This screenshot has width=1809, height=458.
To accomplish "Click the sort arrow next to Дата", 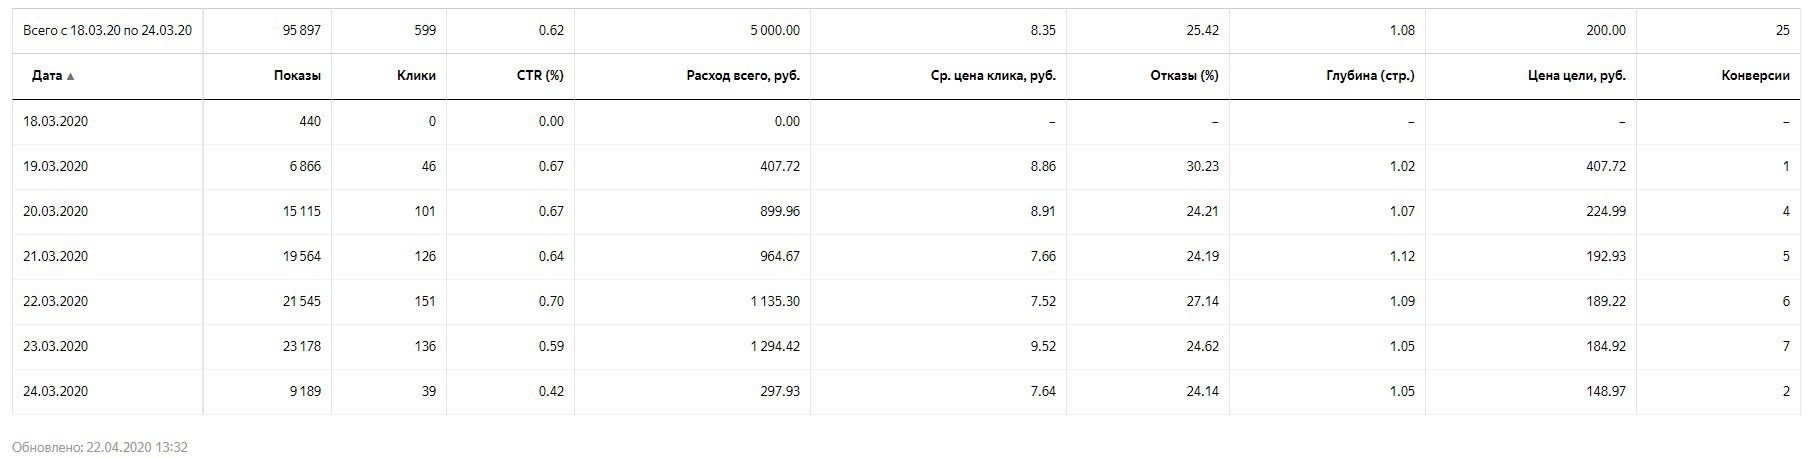I will coord(71,76).
